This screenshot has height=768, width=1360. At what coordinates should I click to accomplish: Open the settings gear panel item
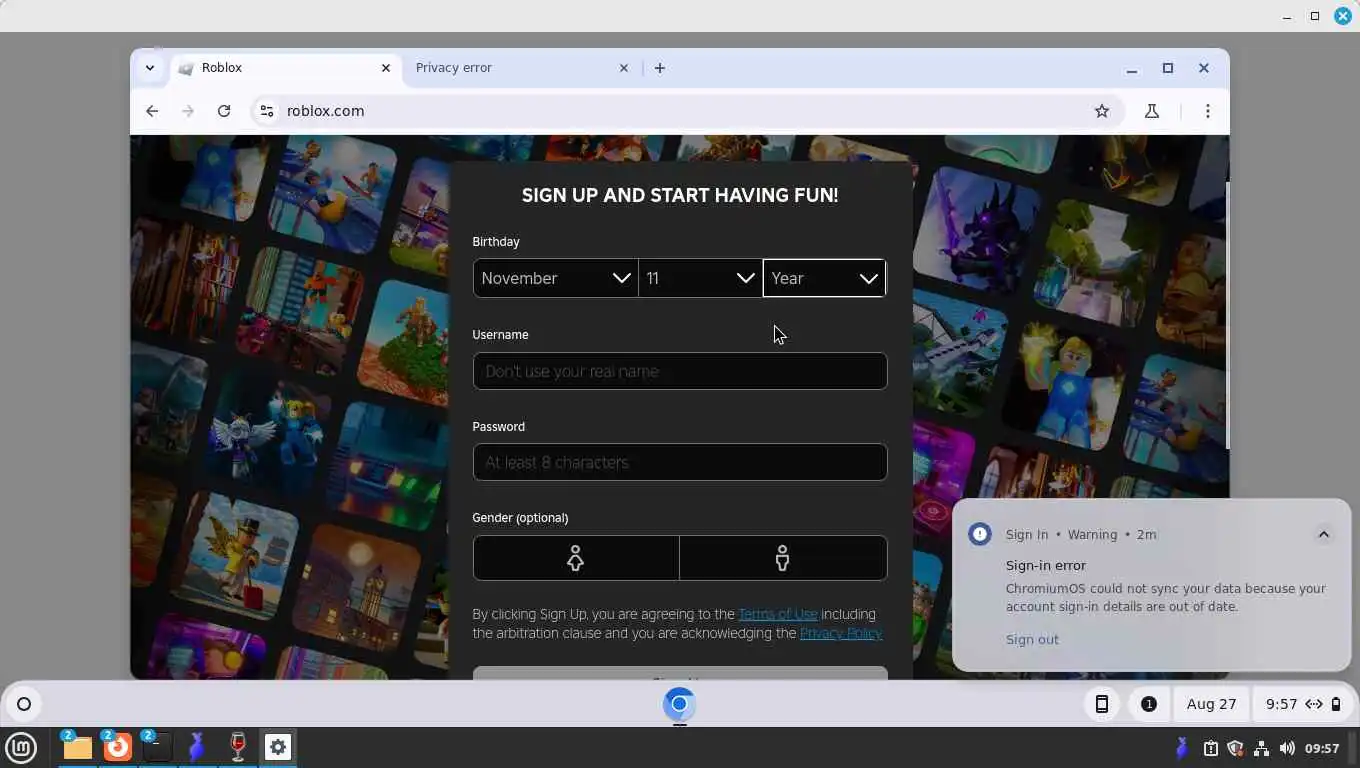(x=278, y=747)
